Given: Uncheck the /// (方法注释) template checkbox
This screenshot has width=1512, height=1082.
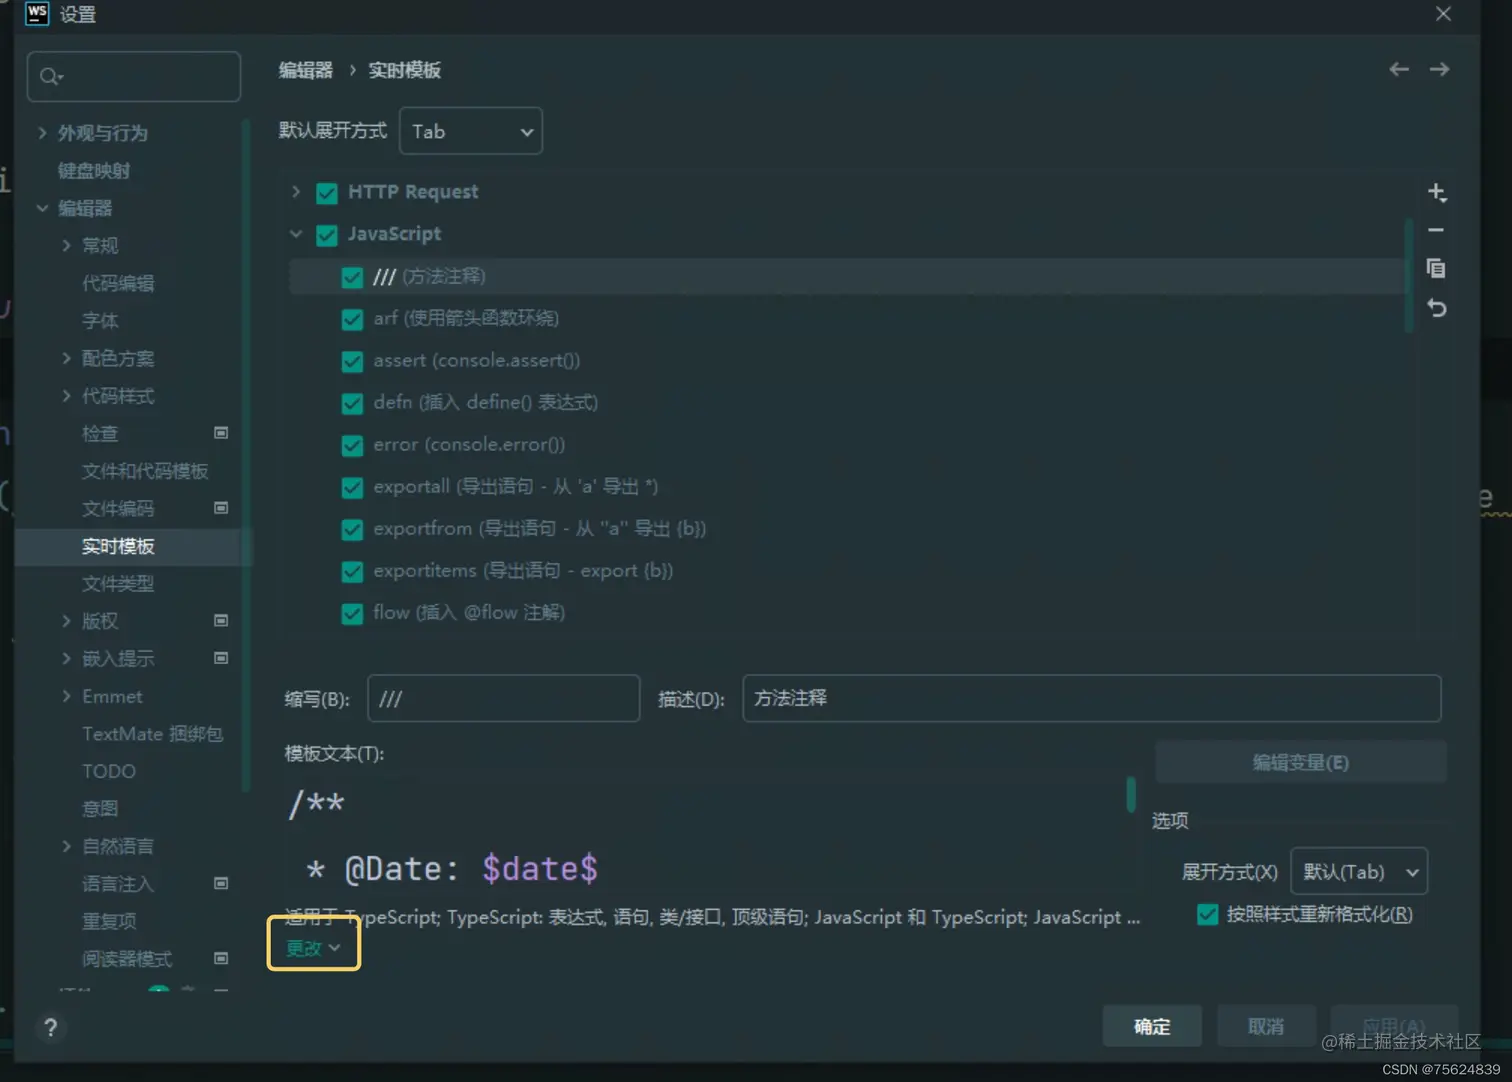Looking at the screenshot, I should 352,277.
